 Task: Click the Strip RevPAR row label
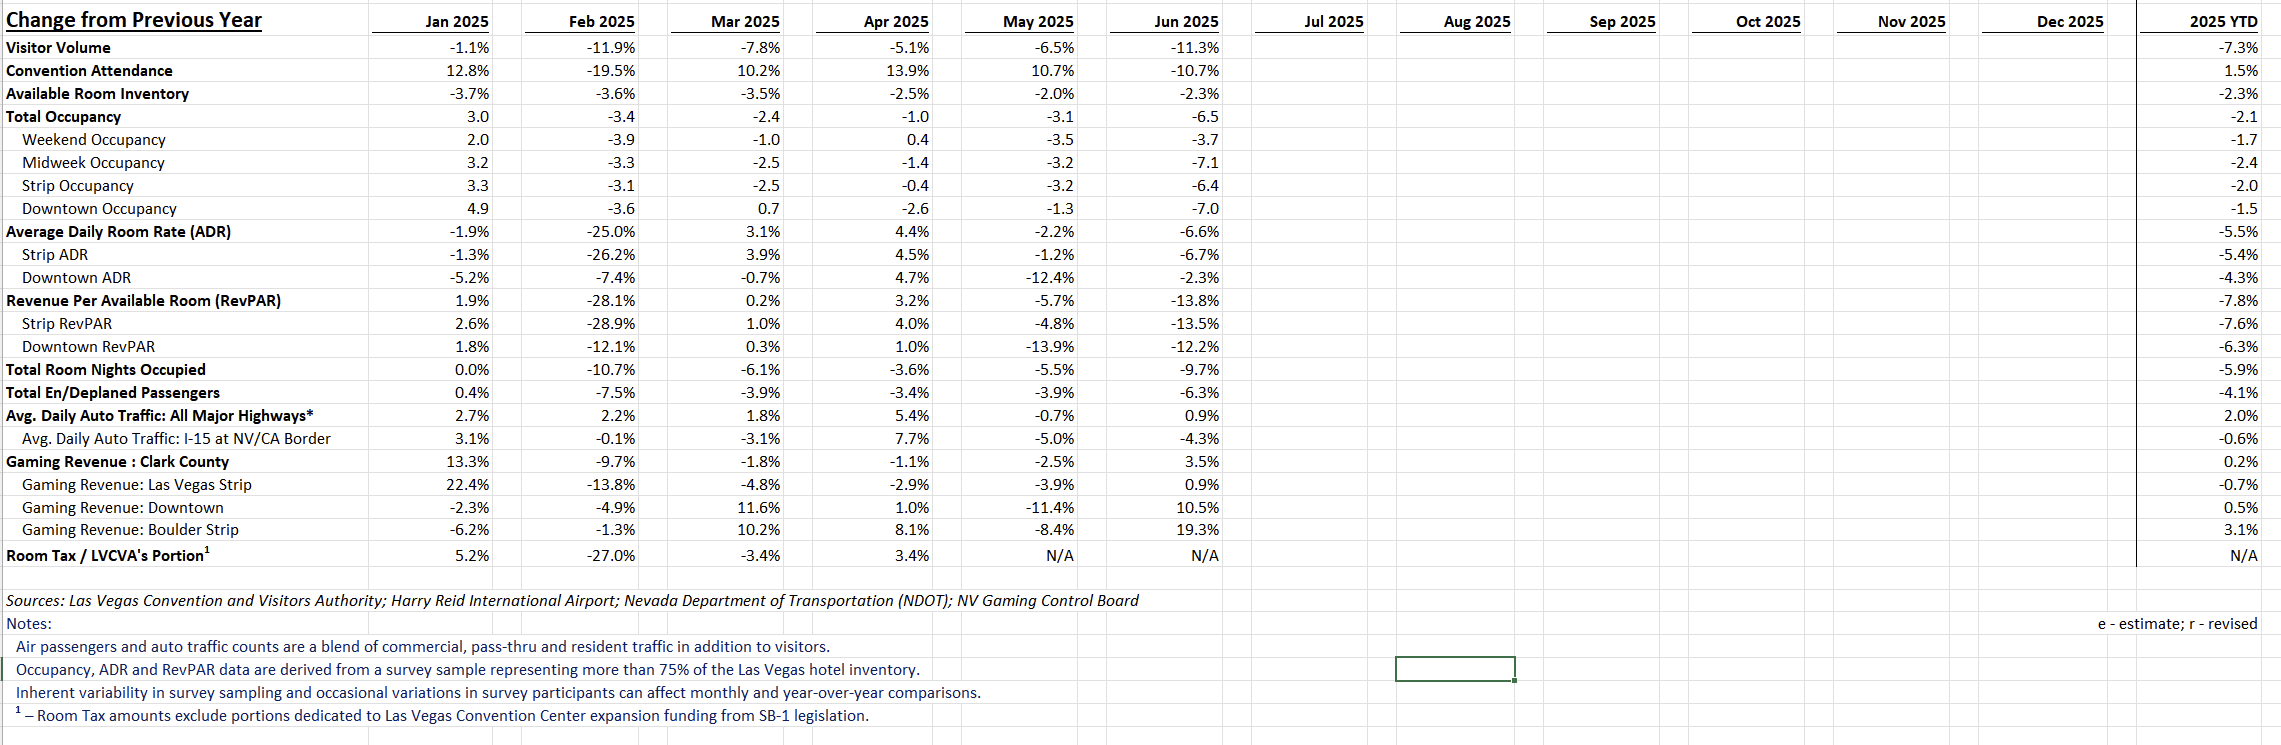click(67, 323)
